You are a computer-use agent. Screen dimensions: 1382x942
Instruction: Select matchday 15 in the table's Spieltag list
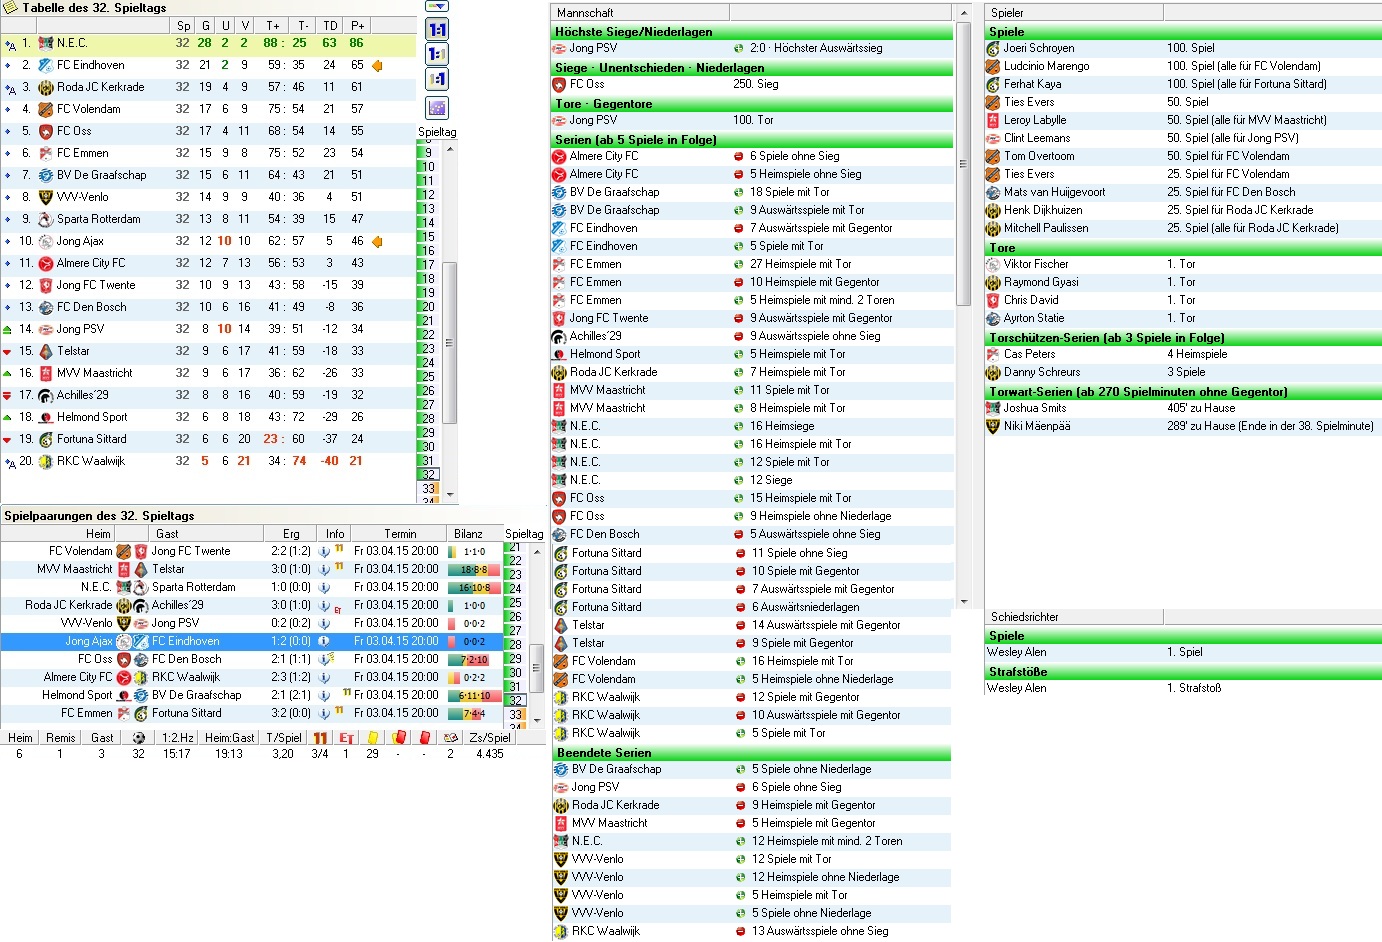click(428, 237)
